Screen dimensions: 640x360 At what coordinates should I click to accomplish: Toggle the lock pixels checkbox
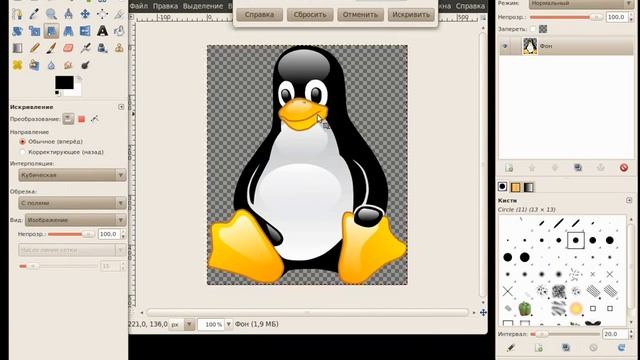533,29
